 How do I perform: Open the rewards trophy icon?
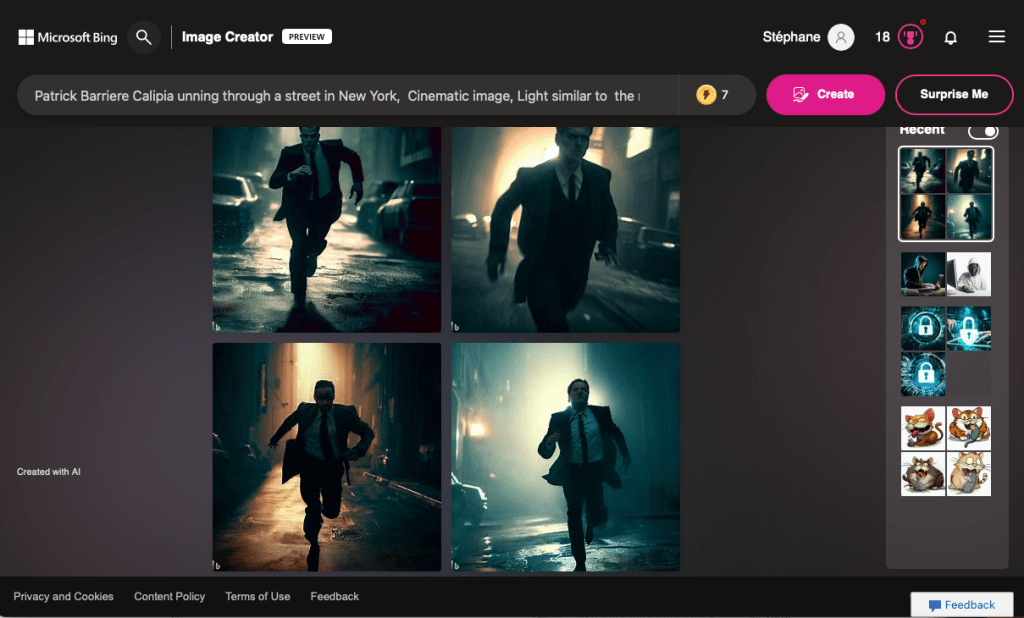910,37
